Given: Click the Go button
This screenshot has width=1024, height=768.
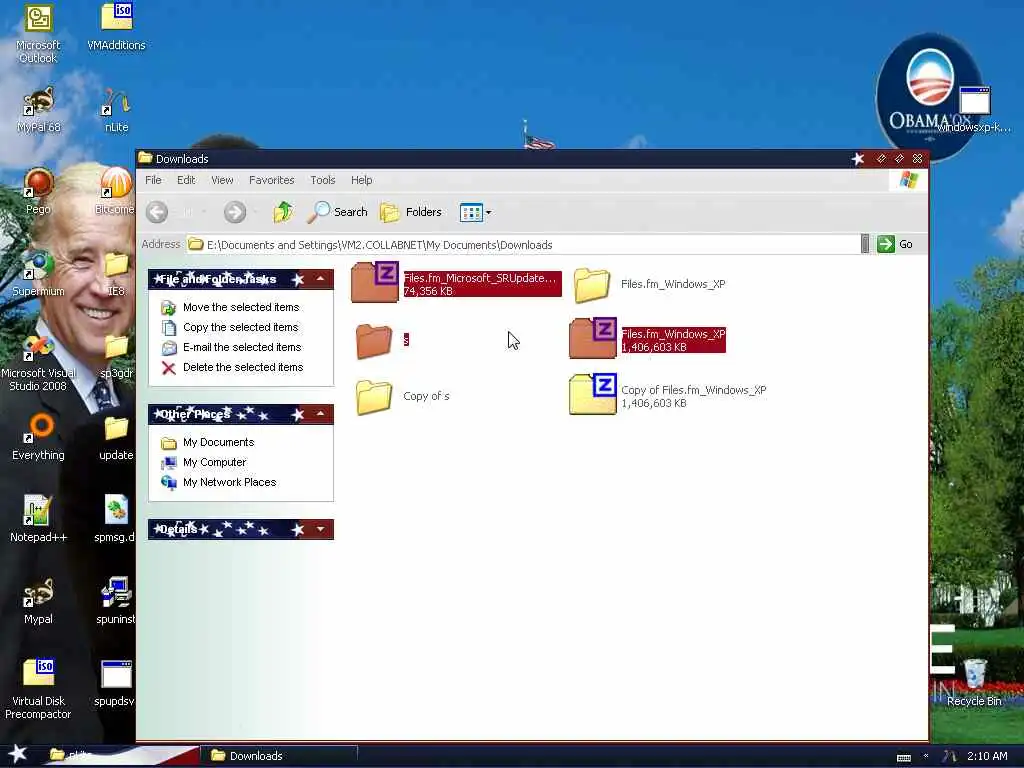Looking at the screenshot, I should (895, 244).
